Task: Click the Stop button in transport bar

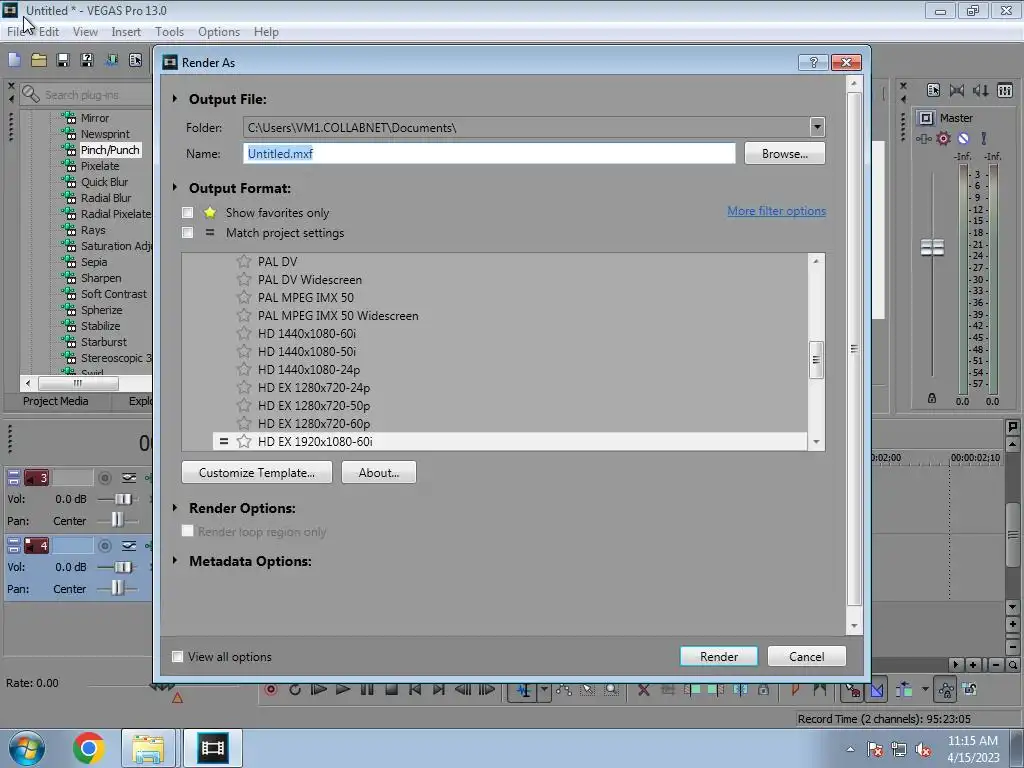Action: click(x=391, y=690)
